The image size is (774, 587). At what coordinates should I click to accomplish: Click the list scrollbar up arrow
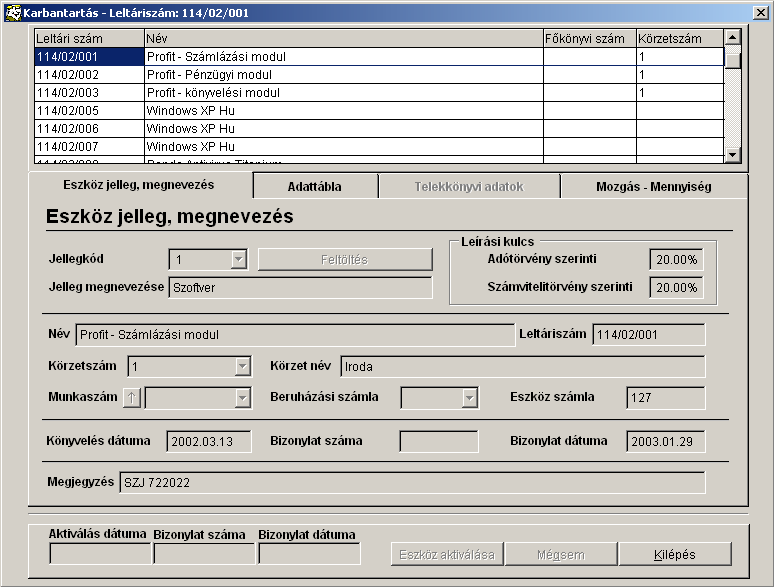tap(733, 37)
